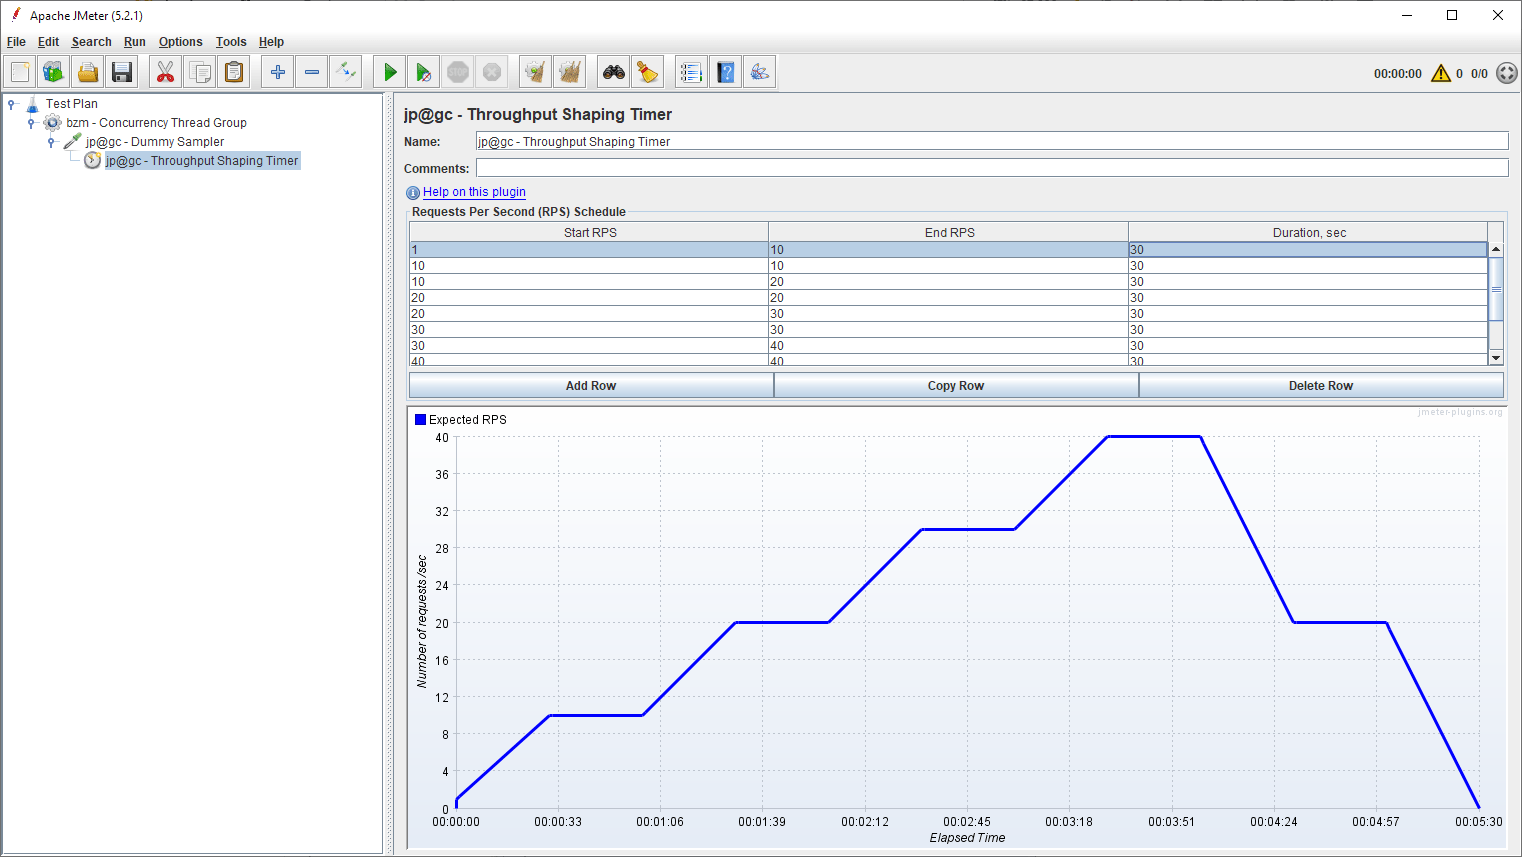Screen dimensions: 1522x857
Task: Select Start RPS cell with value 1
Action: pos(589,250)
